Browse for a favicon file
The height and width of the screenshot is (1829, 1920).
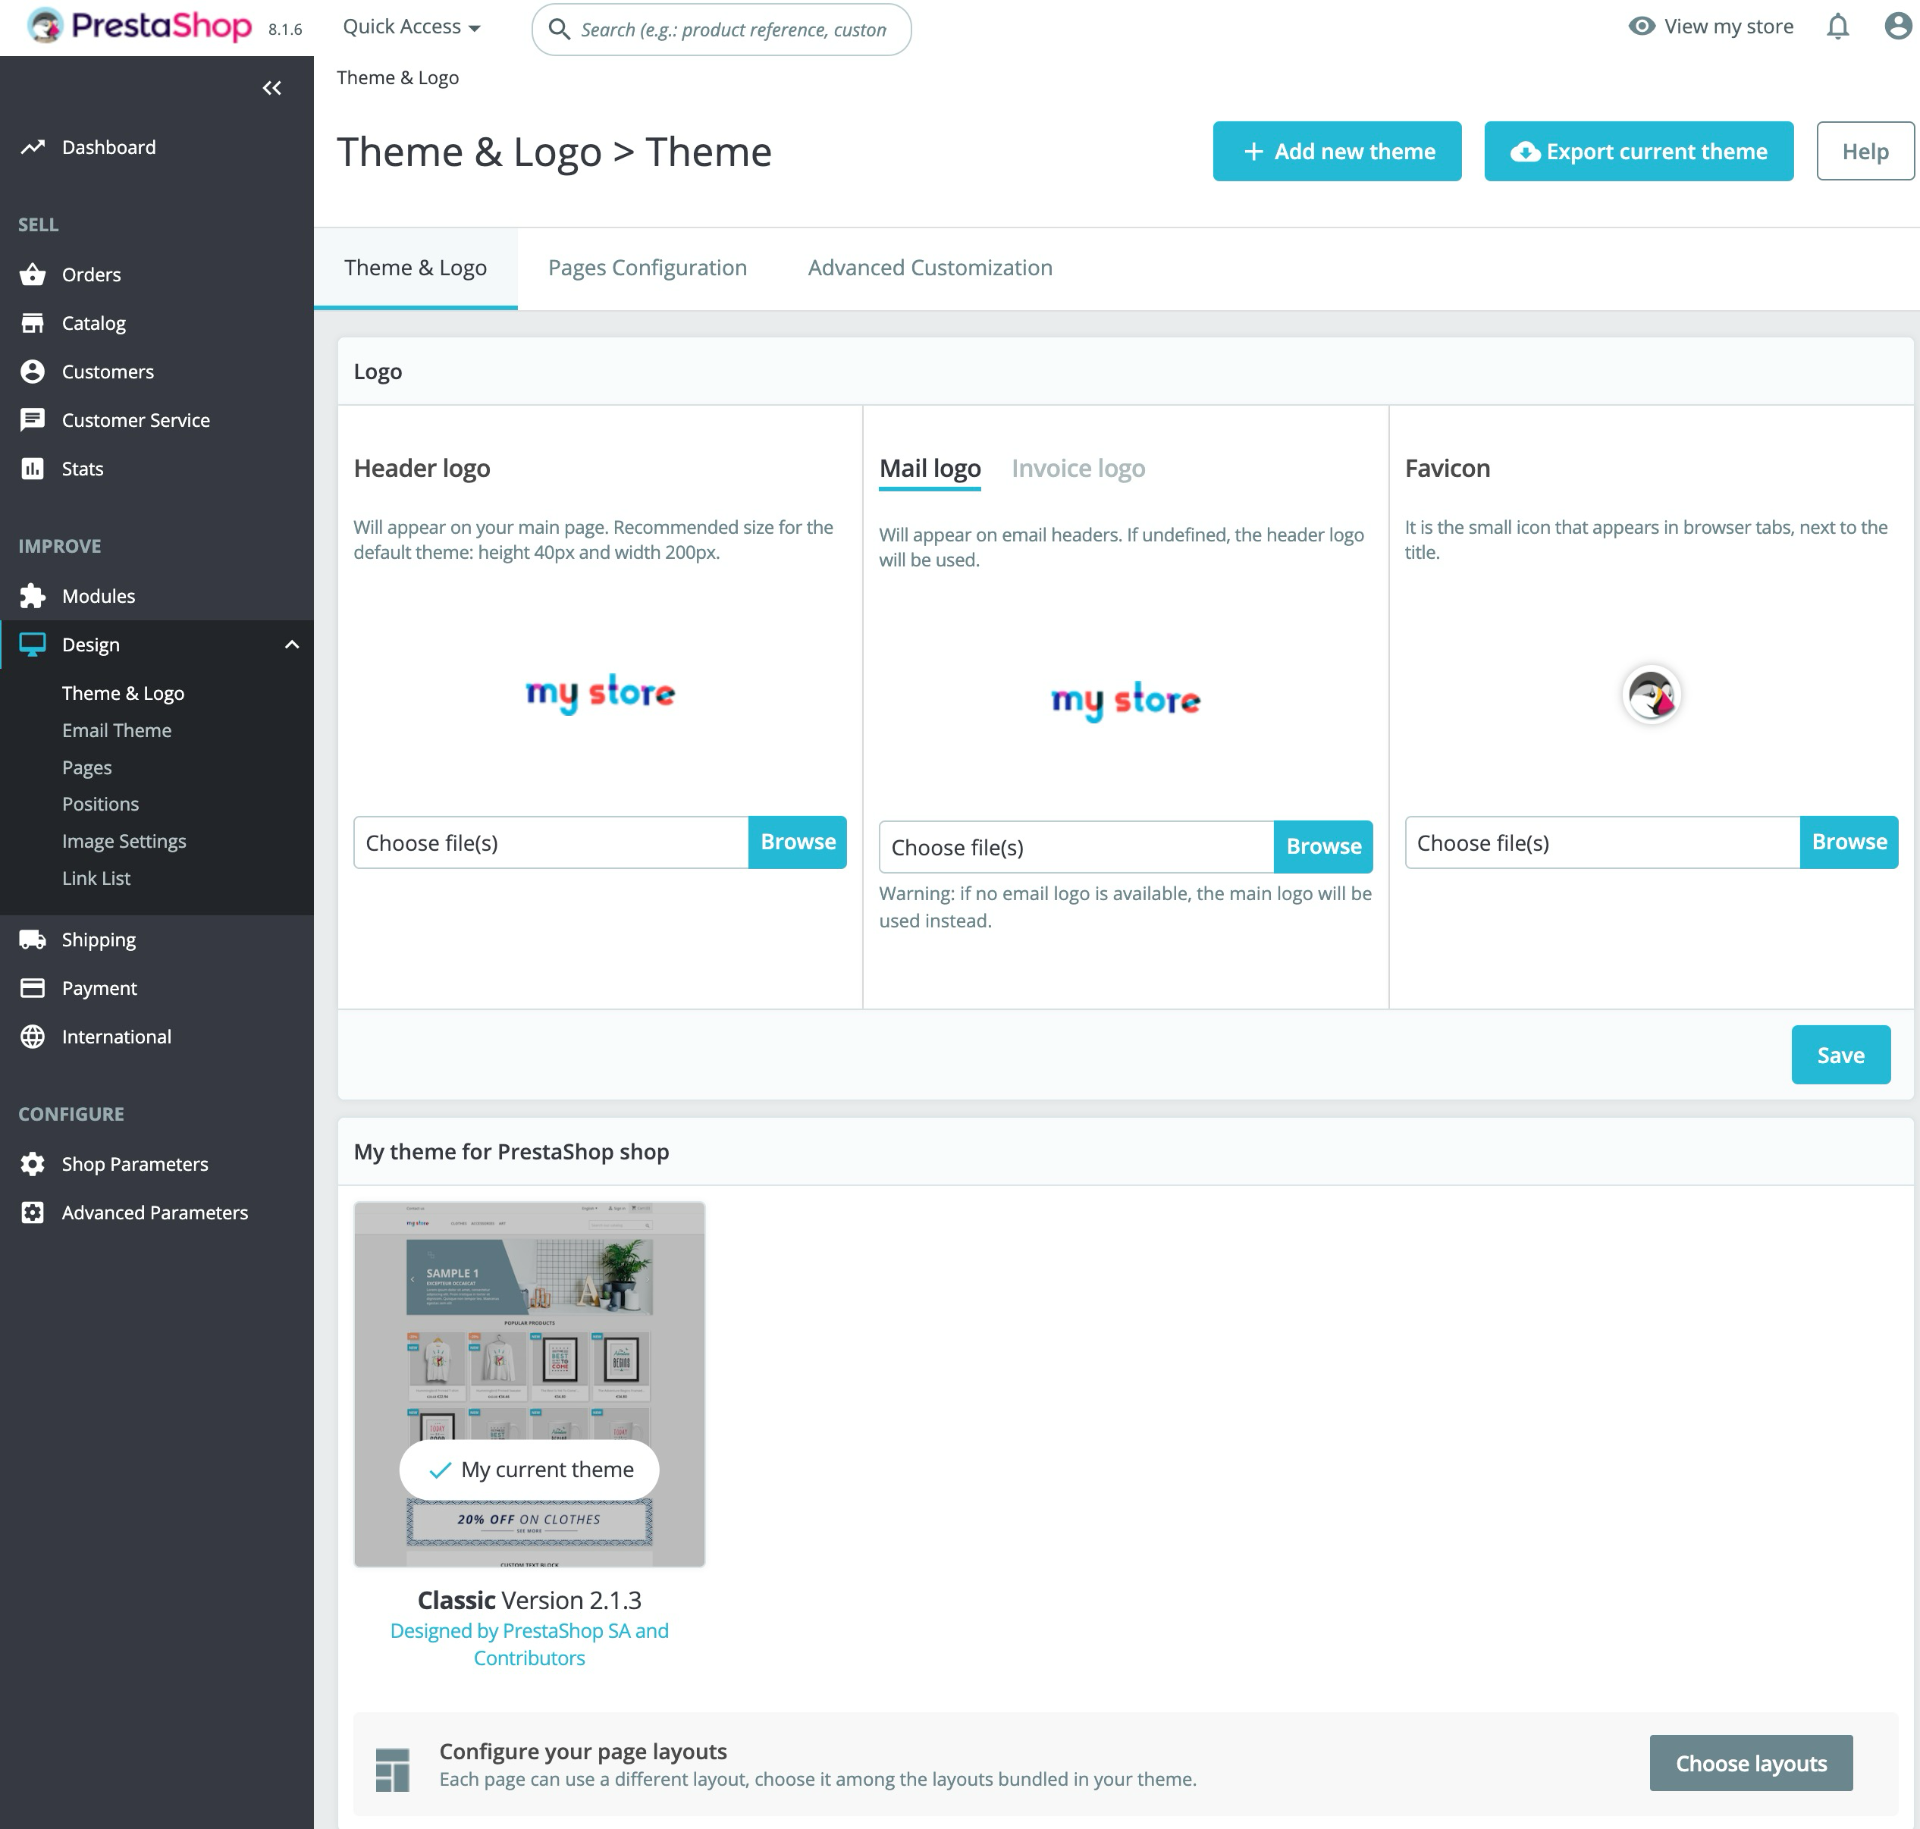1848,842
